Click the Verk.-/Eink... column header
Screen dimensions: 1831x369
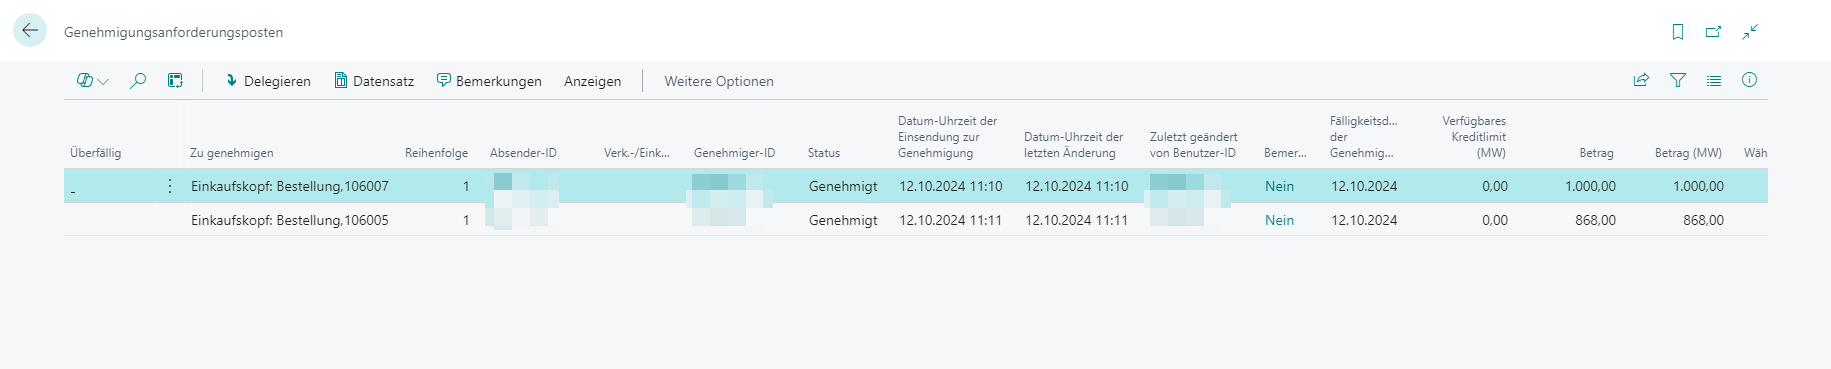[x=637, y=153]
